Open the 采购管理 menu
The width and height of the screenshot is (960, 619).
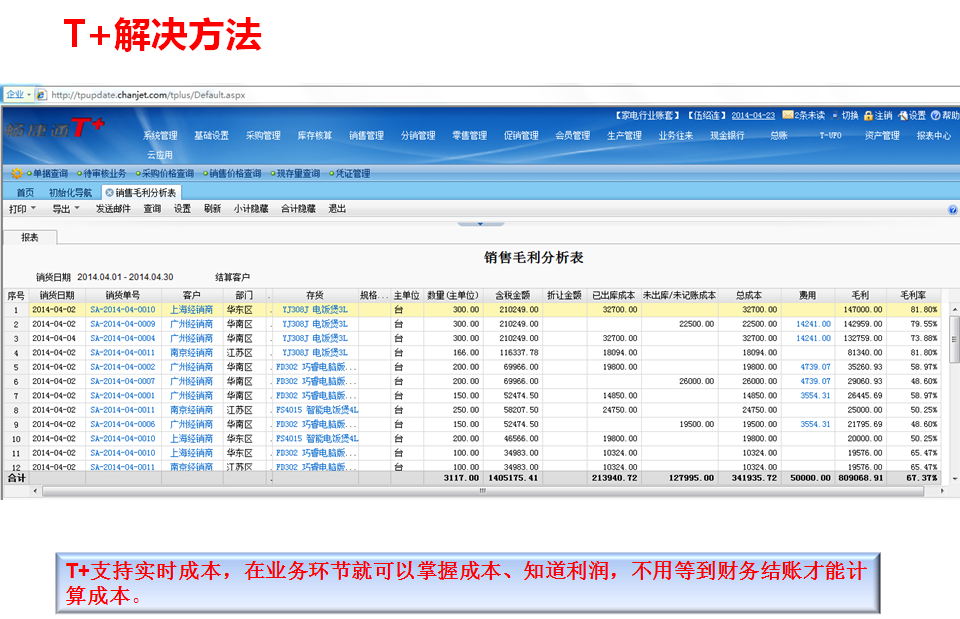pos(263,135)
